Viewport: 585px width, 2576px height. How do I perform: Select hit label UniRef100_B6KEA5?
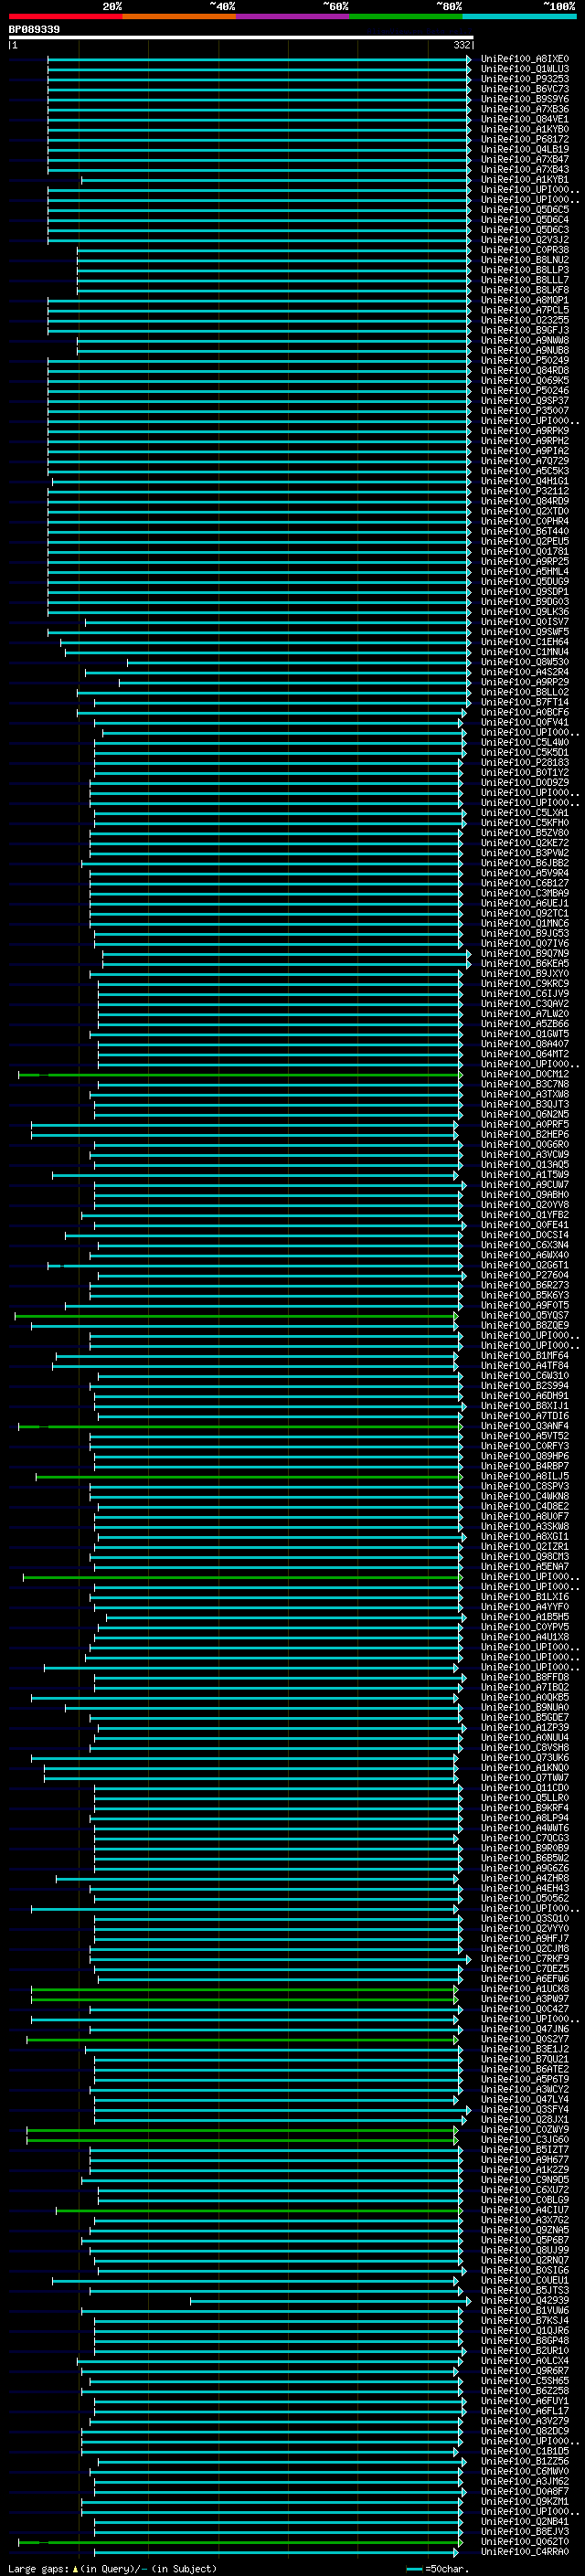click(525, 964)
